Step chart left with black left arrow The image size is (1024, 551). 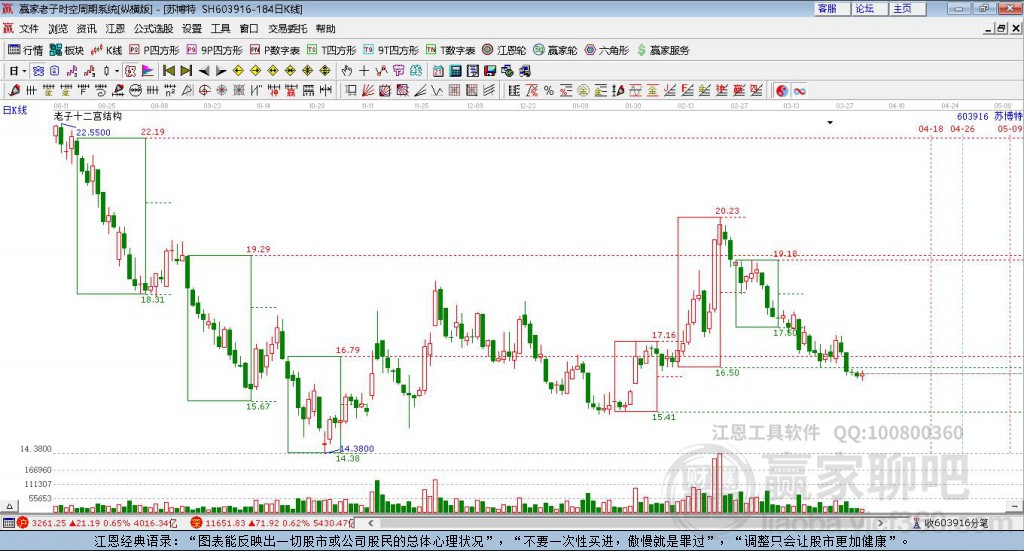tap(204, 71)
